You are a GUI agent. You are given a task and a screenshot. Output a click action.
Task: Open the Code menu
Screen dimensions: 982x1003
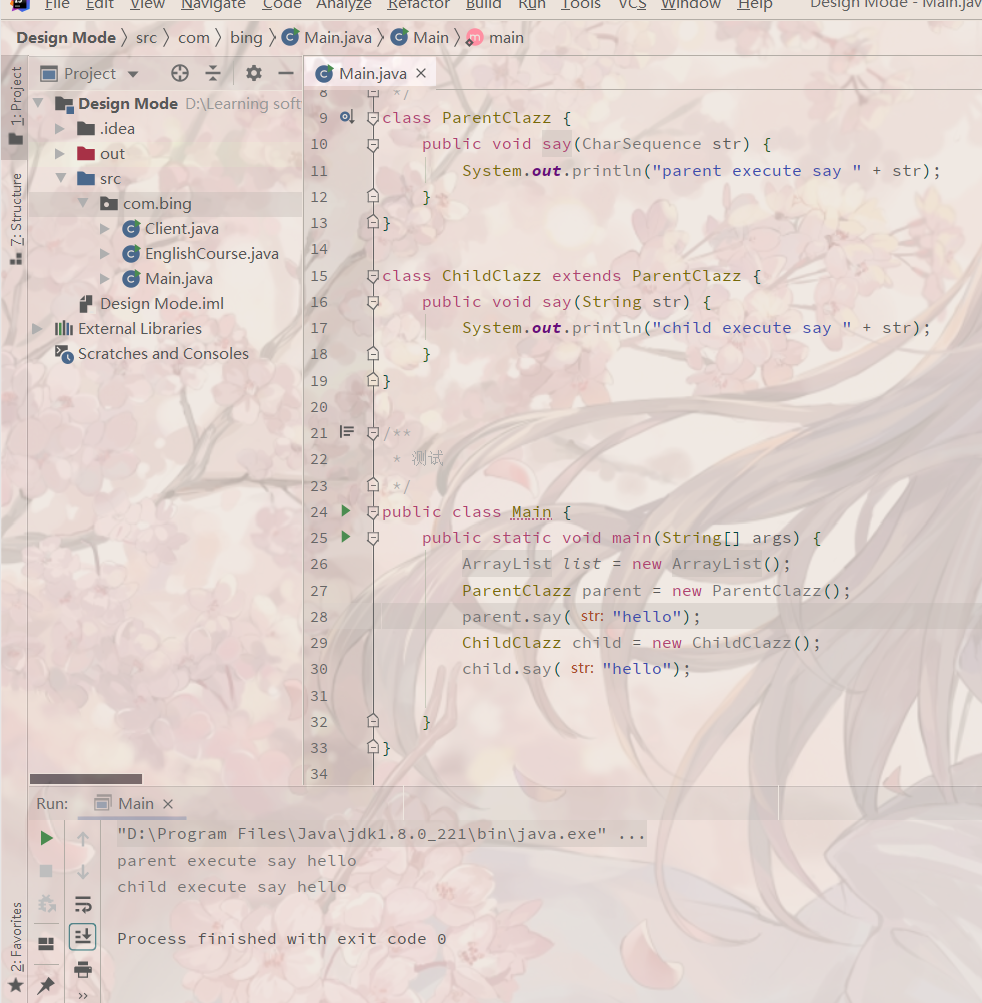282,5
